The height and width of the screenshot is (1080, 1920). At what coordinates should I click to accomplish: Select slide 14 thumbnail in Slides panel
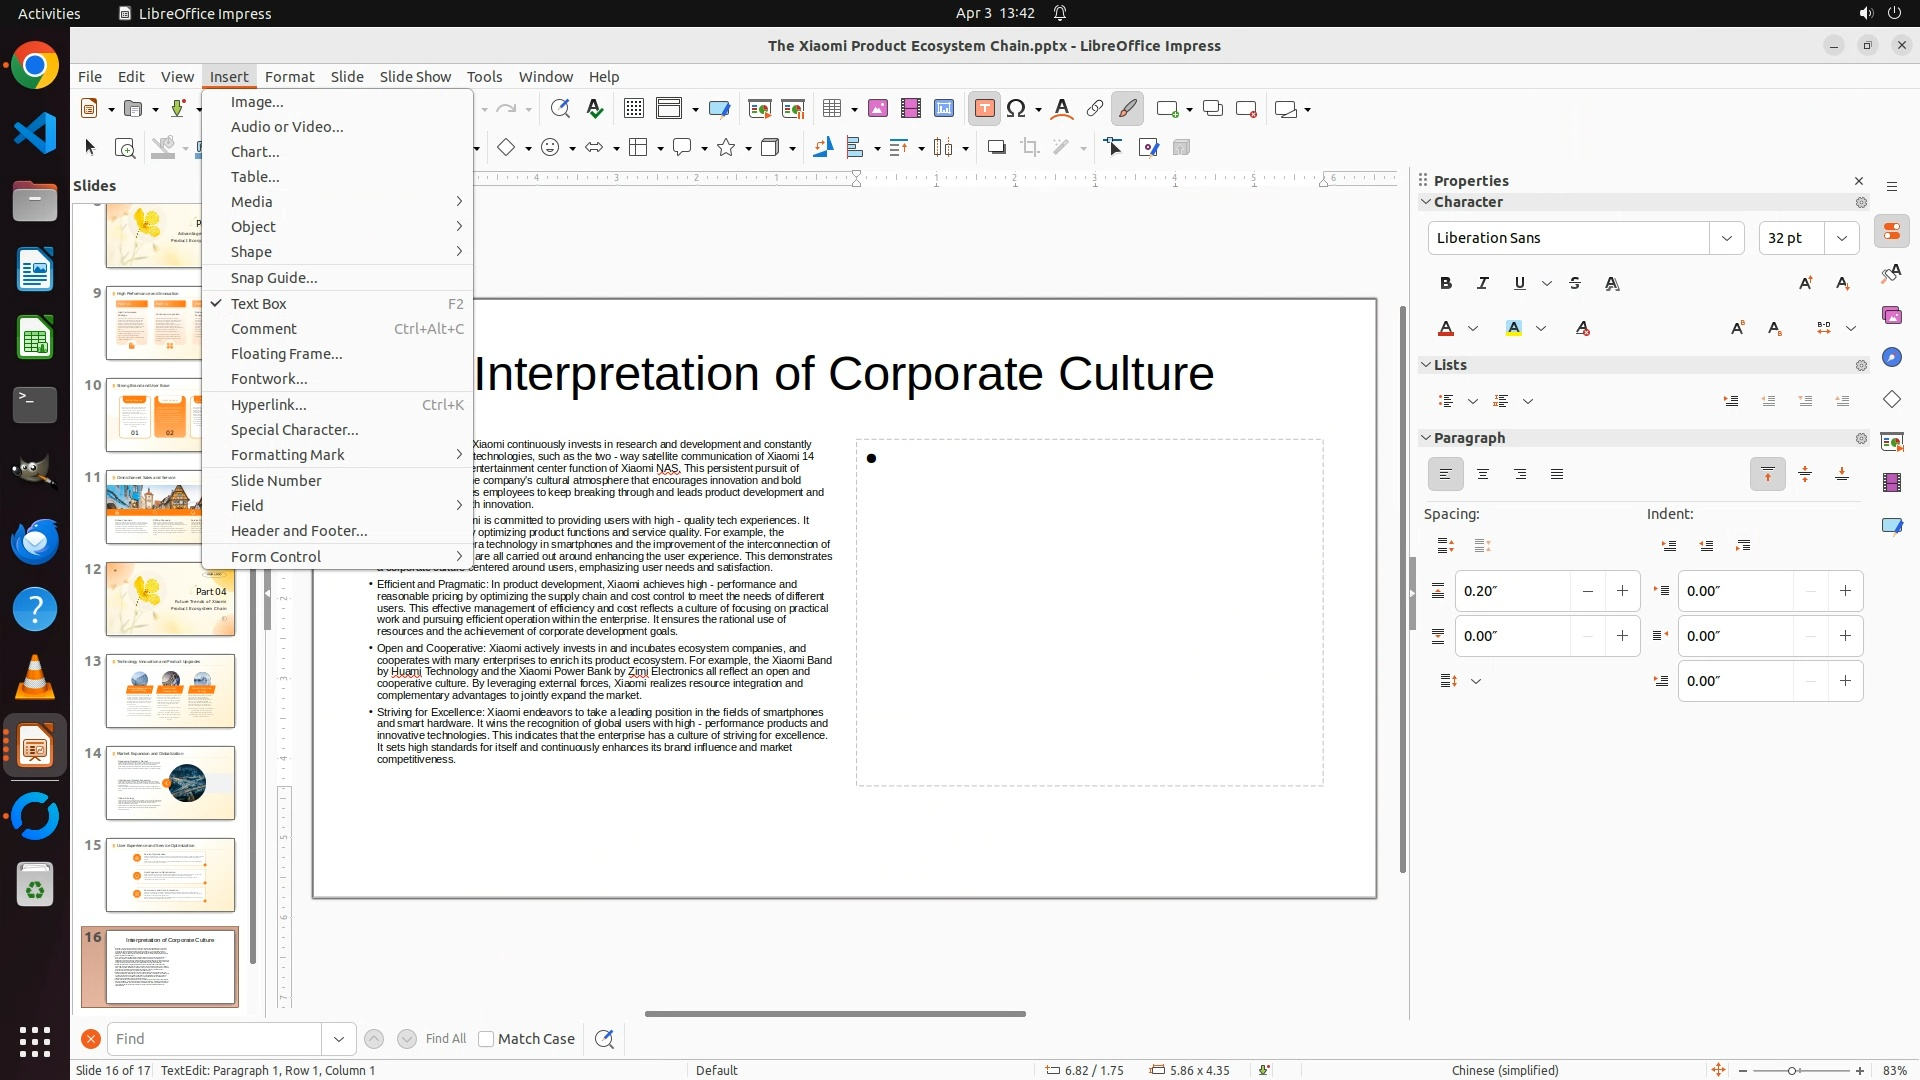[x=170, y=783]
